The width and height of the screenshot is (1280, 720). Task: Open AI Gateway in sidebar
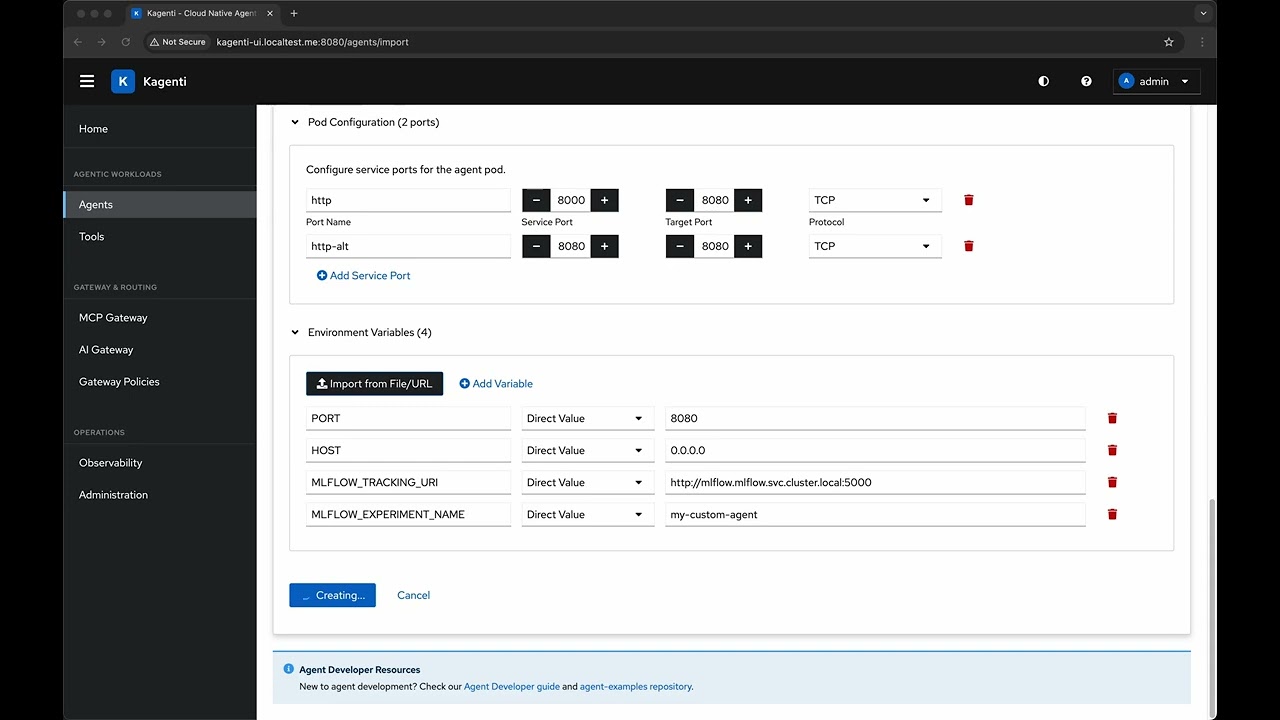coord(160,350)
